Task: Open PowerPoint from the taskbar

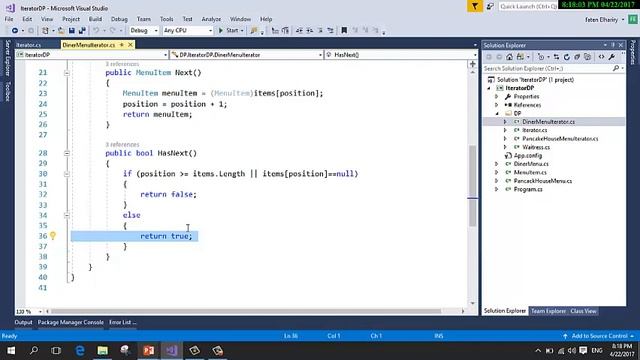Action: (149, 351)
